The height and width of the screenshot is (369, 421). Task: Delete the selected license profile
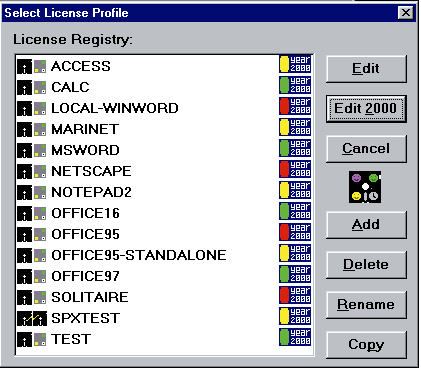[x=366, y=265]
